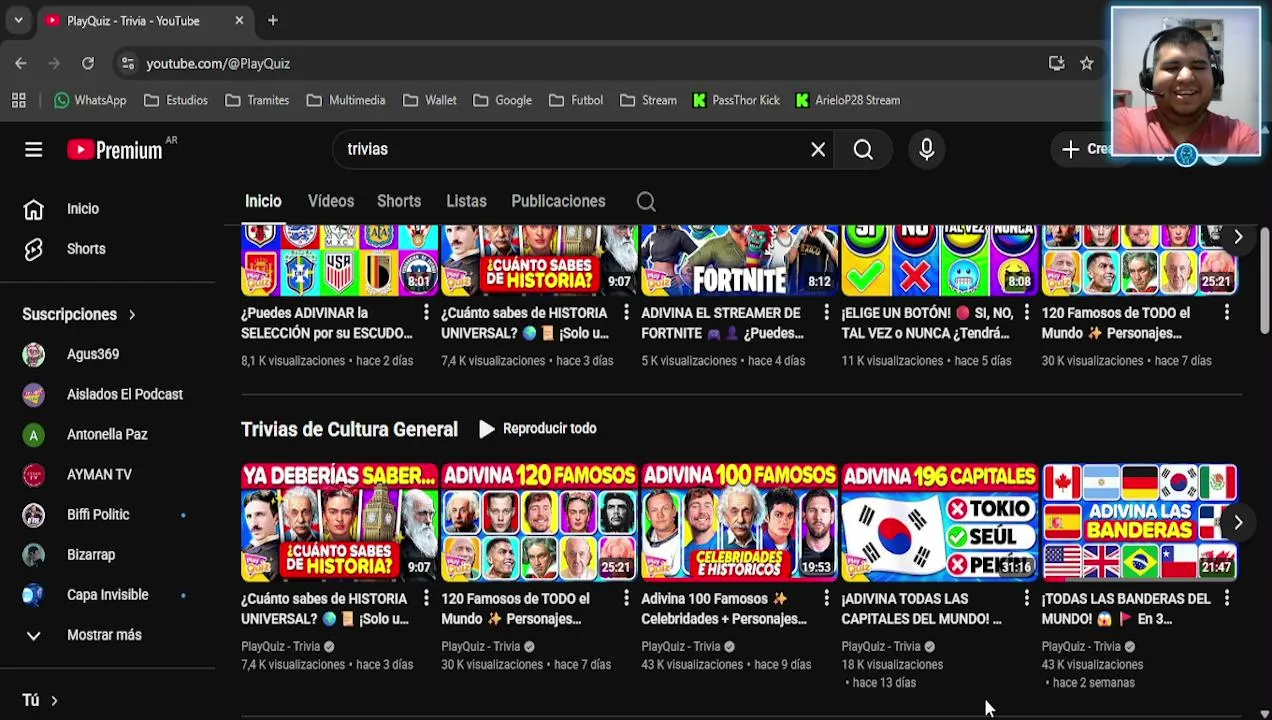Open a new browser tab

[x=272, y=20]
